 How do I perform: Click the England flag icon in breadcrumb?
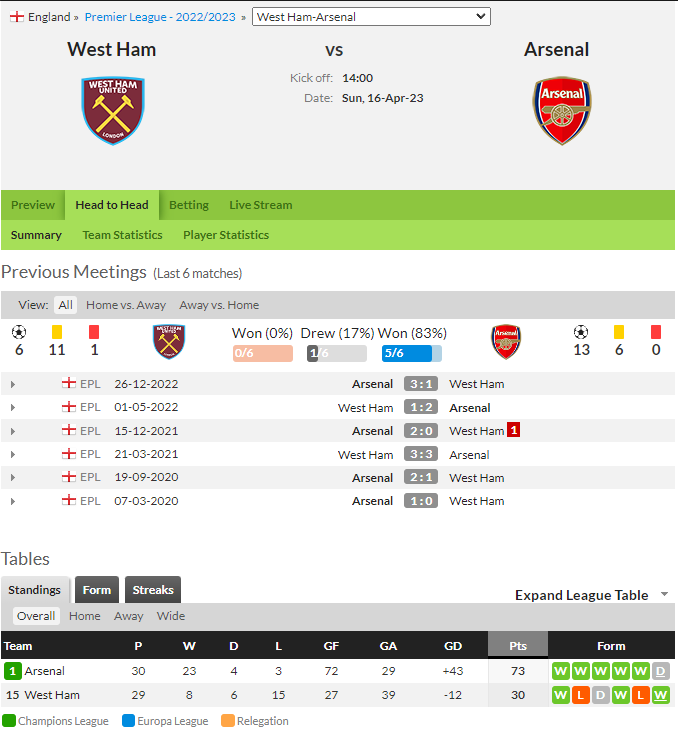(x=17, y=17)
